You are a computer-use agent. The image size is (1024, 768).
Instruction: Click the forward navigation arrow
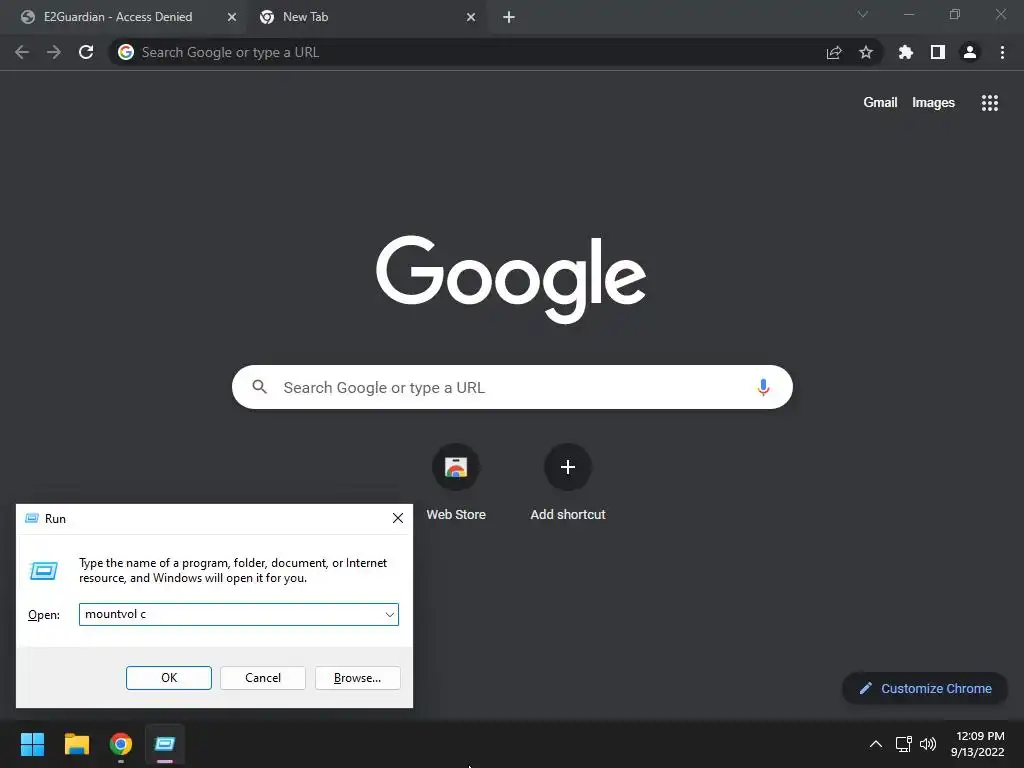click(x=54, y=52)
